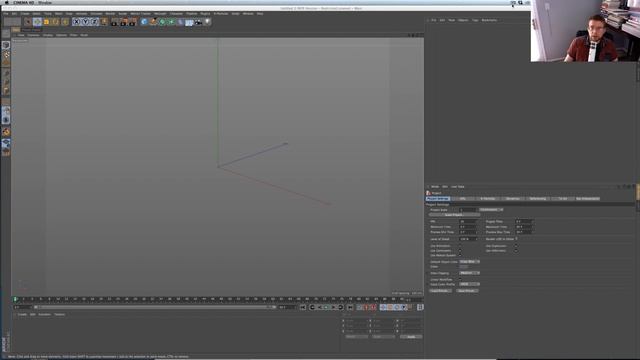Open the Render Settings icon
This screenshot has width=640, height=360.
point(132,22)
